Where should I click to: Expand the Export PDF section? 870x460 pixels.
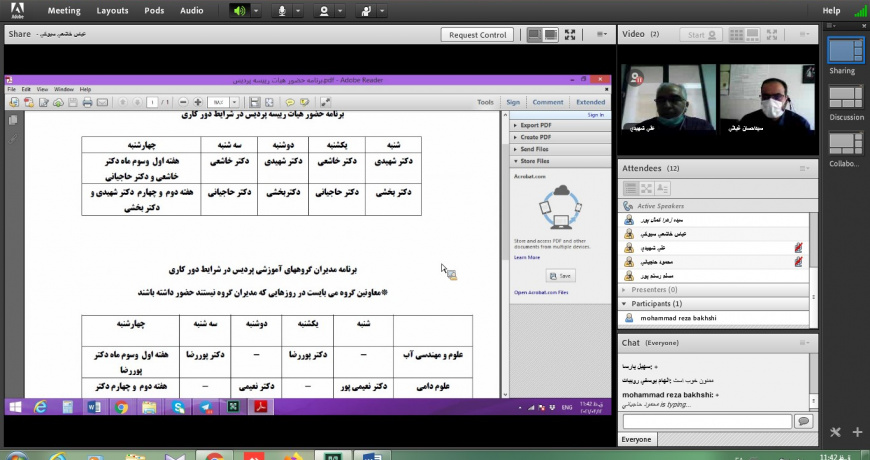(559, 125)
